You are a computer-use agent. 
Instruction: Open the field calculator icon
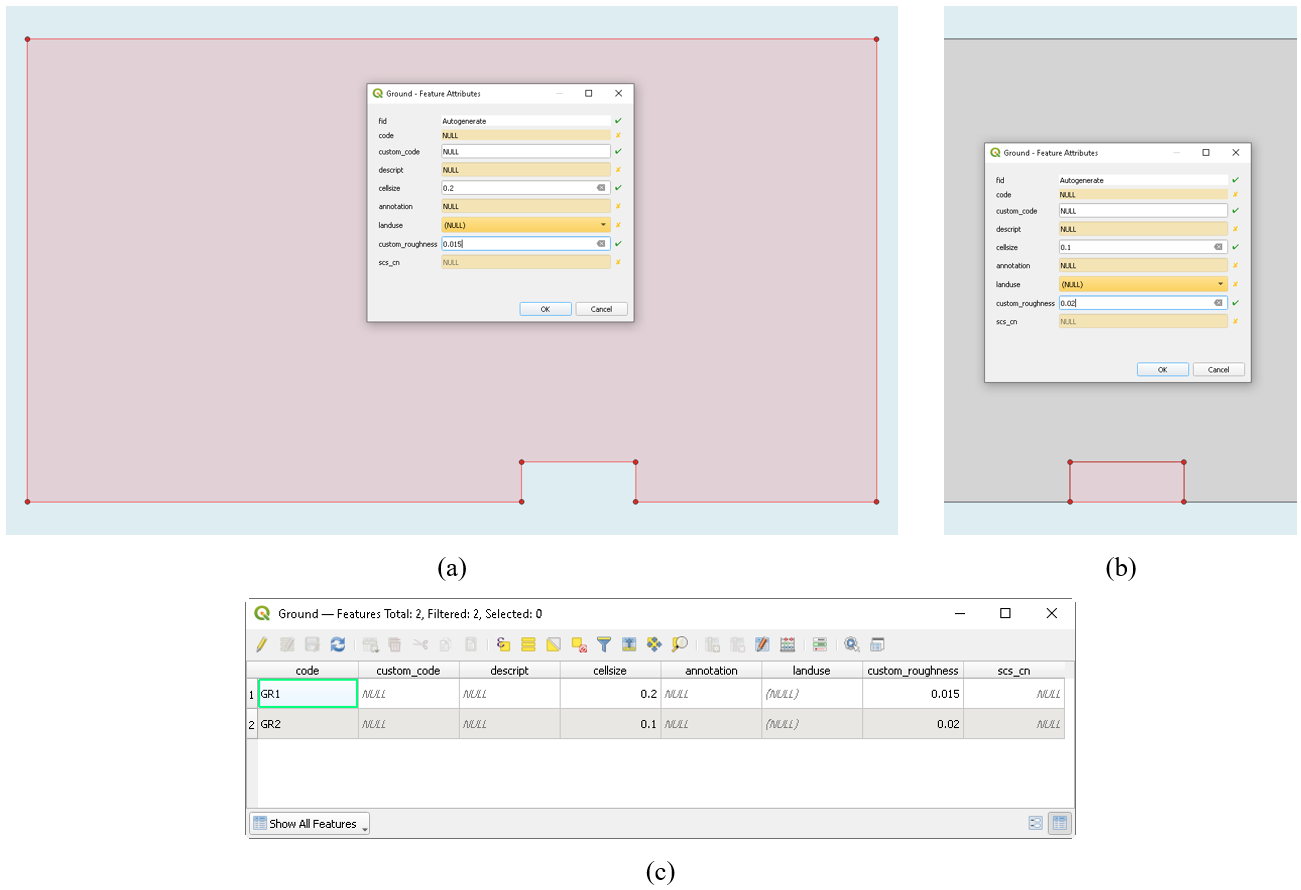point(788,645)
